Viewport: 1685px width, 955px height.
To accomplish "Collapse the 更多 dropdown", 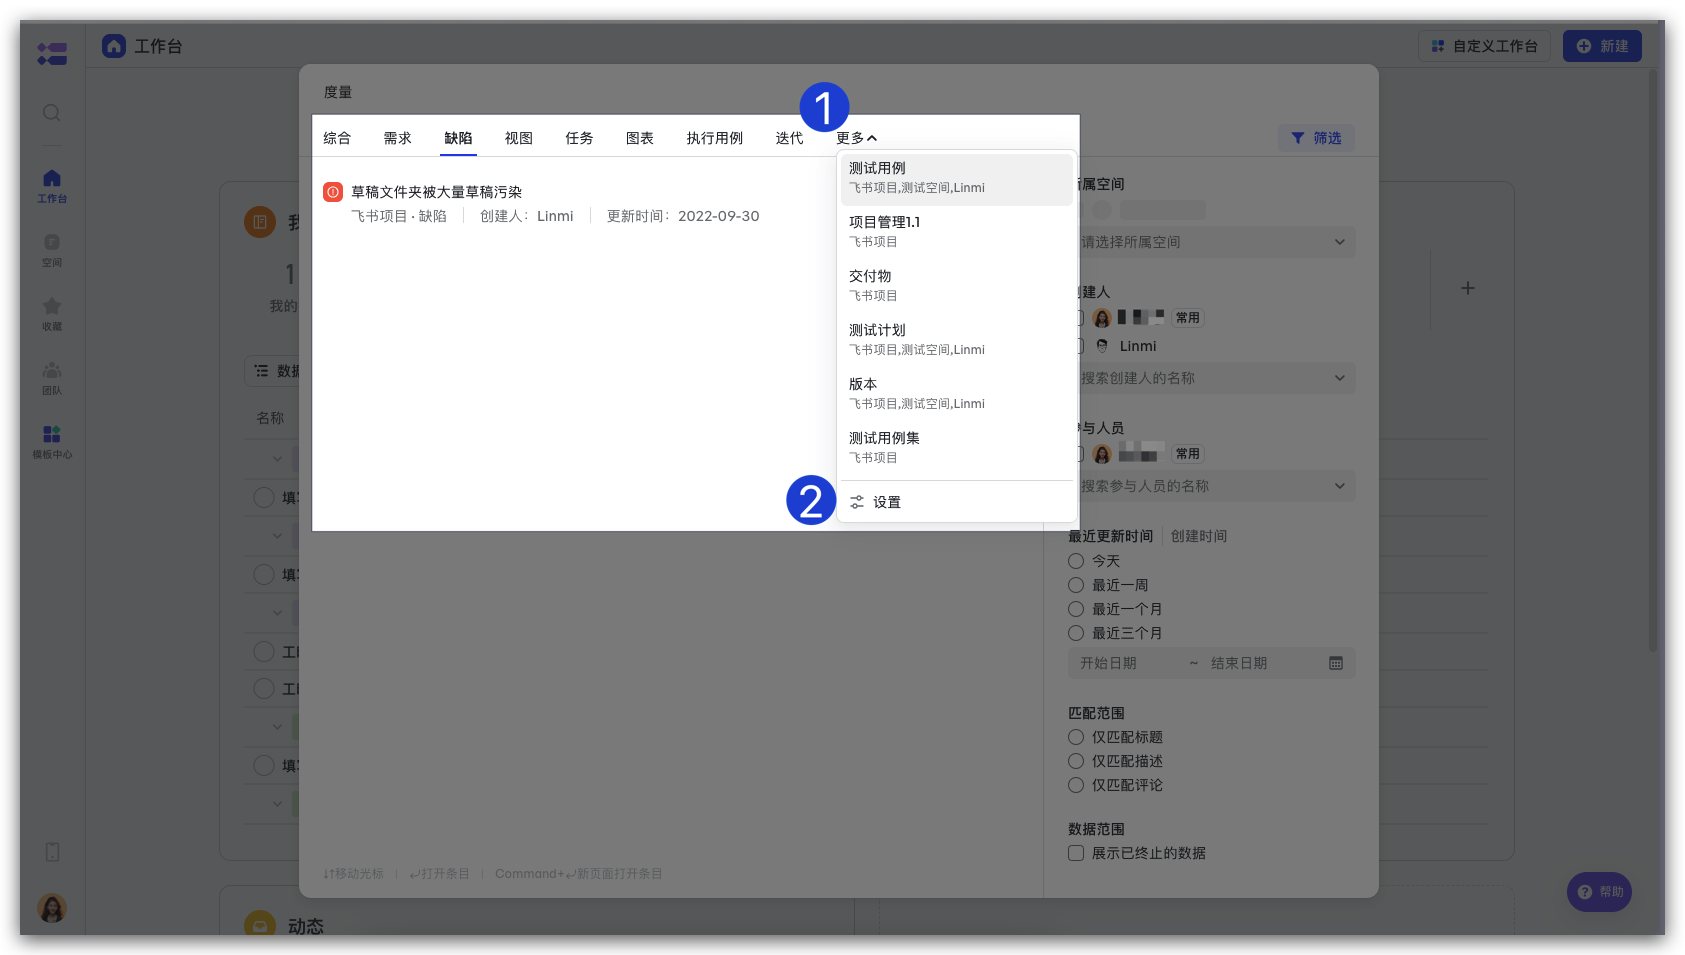I will pos(856,138).
